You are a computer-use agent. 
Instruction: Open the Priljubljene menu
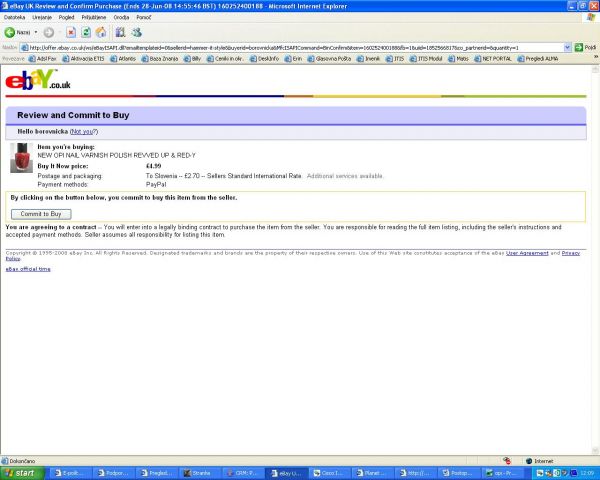(94, 17)
